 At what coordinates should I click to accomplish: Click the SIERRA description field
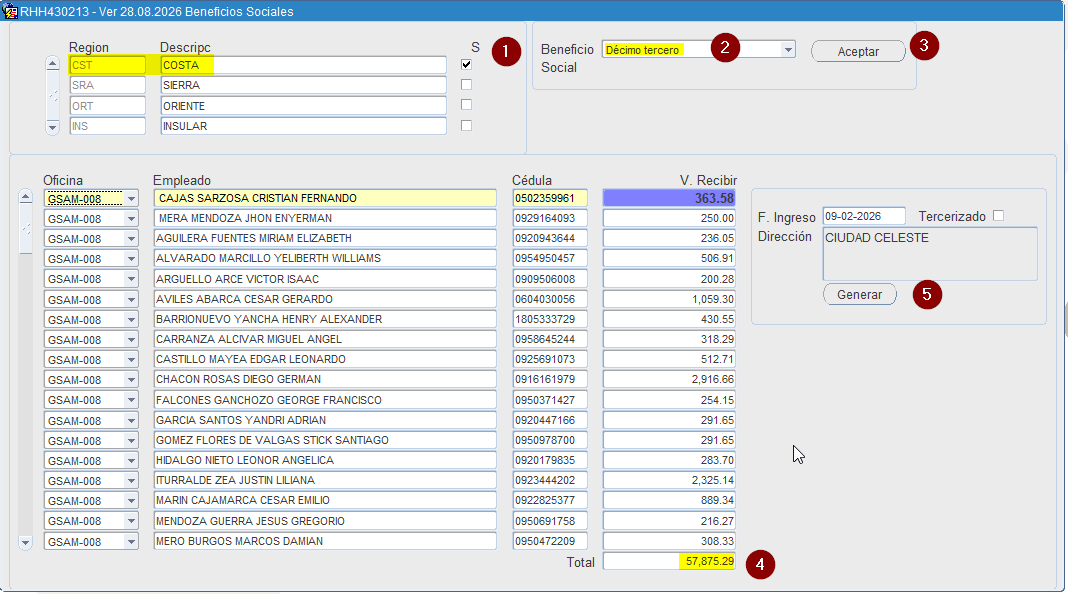[x=304, y=85]
